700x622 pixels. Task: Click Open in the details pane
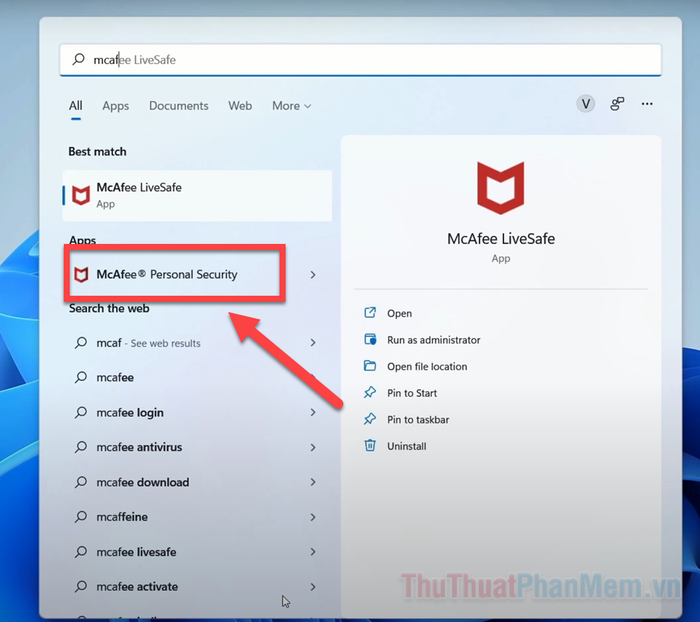[x=399, y=313]
